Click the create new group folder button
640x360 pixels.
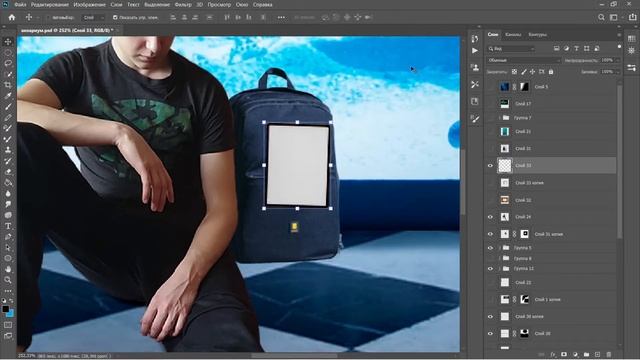click(586, 355)
